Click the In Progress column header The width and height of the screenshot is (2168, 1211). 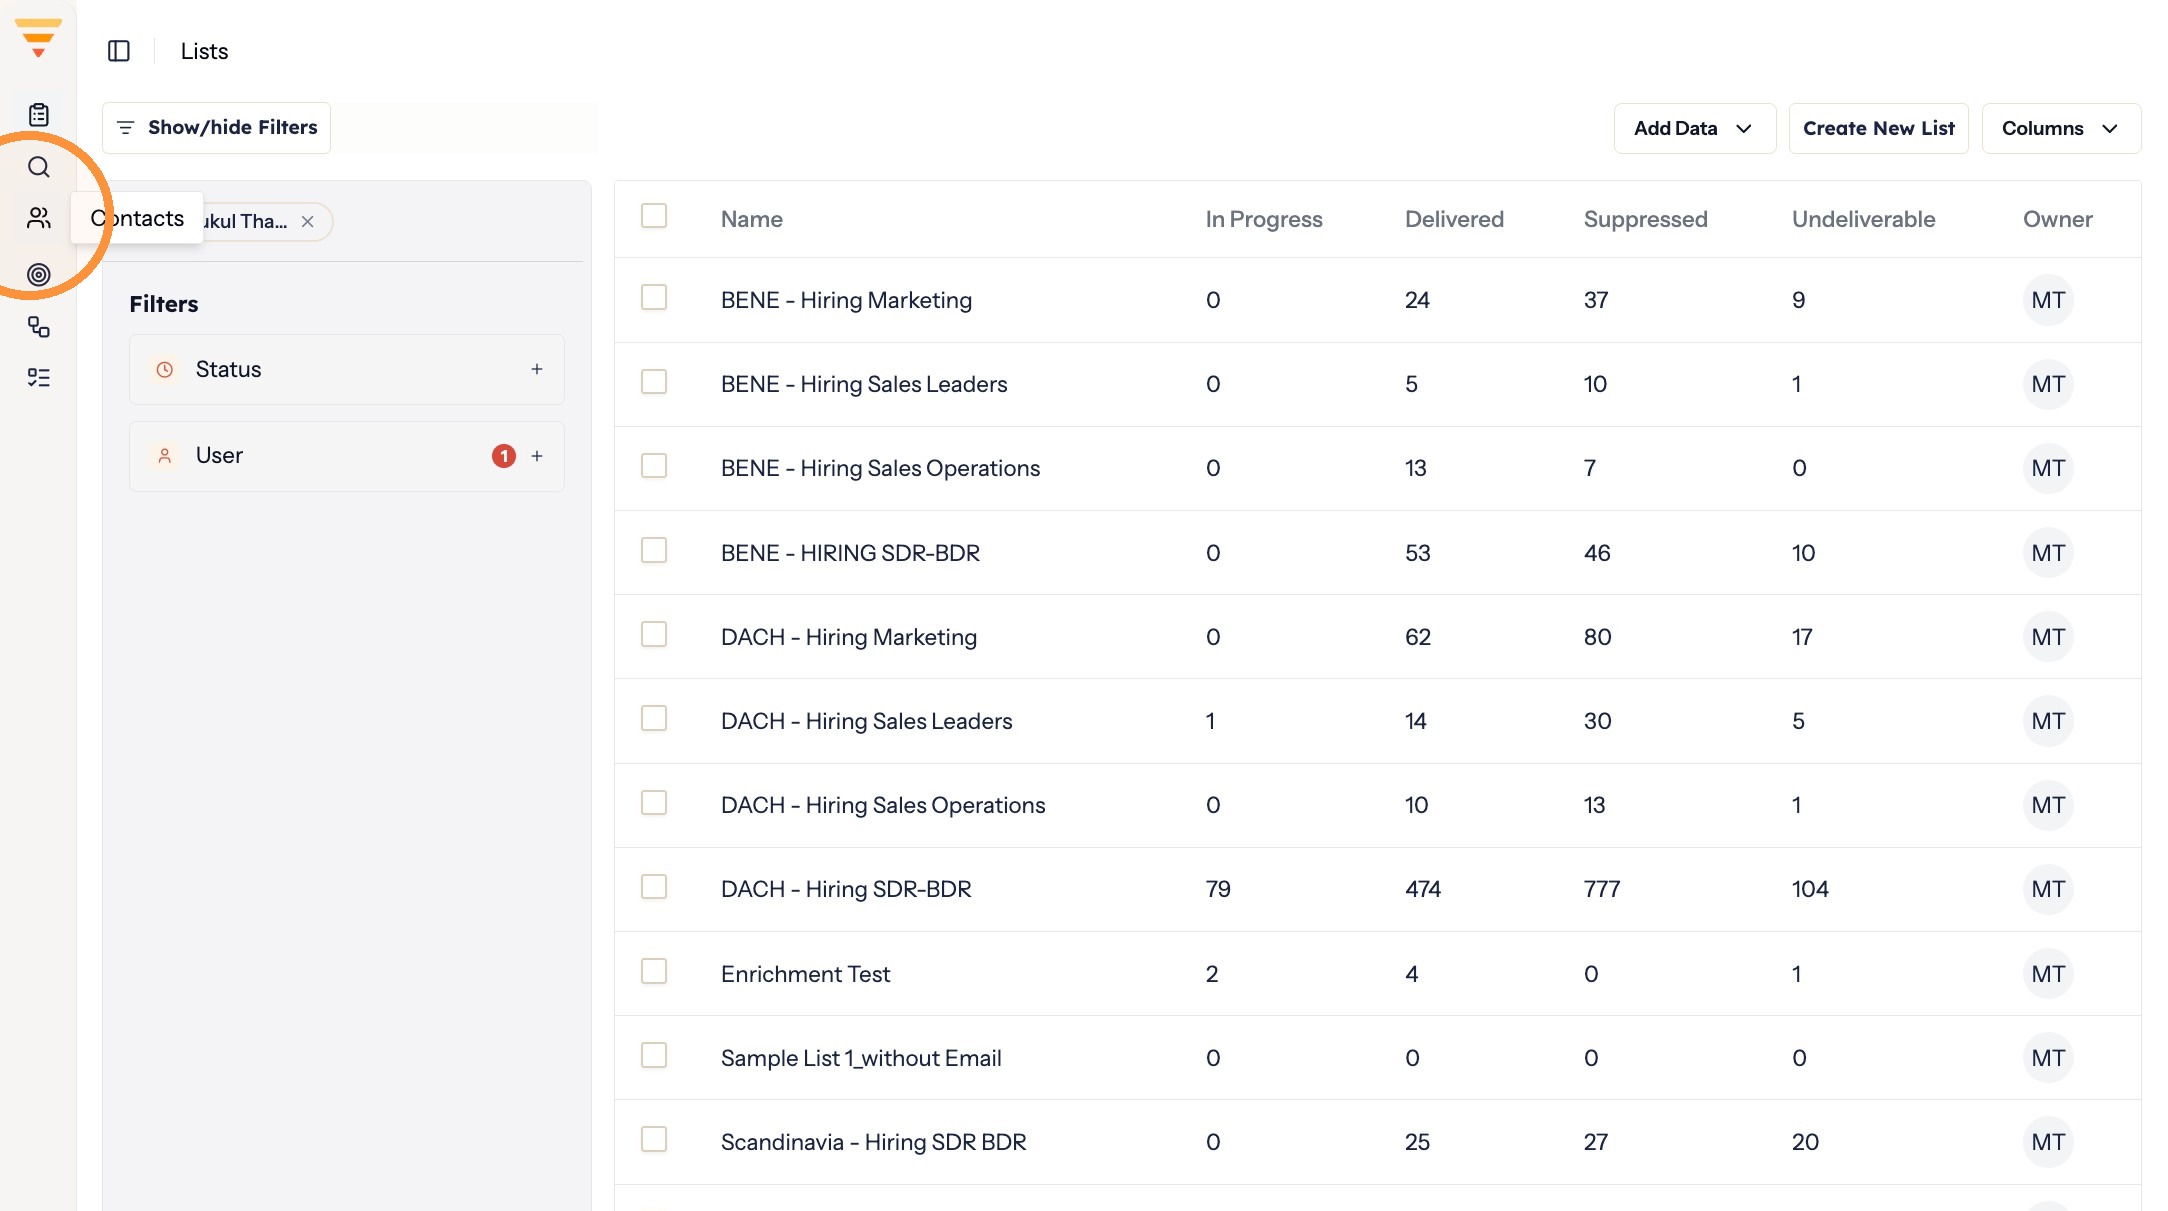coord(1264,219)
